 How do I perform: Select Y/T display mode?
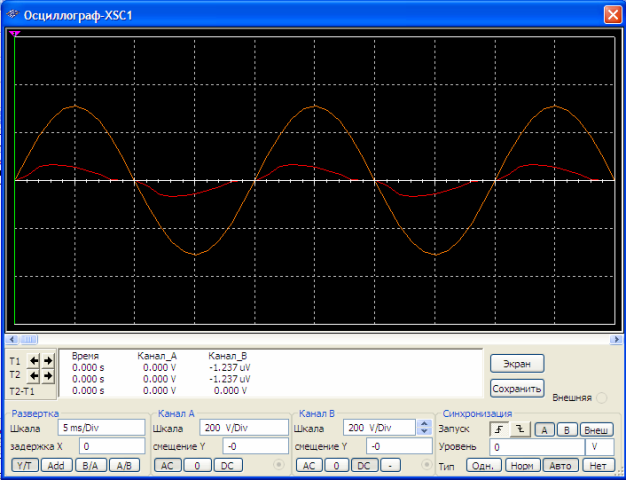(x=25, y=465)
